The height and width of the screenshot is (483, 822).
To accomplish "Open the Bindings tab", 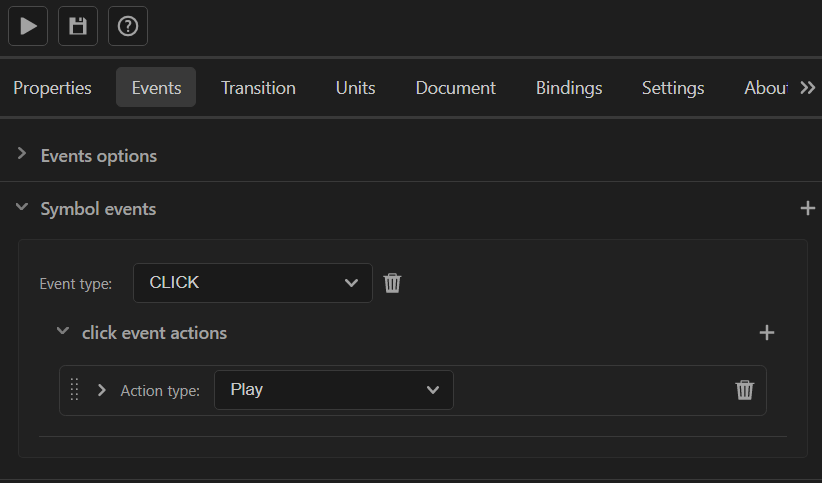I will [569, 88].
